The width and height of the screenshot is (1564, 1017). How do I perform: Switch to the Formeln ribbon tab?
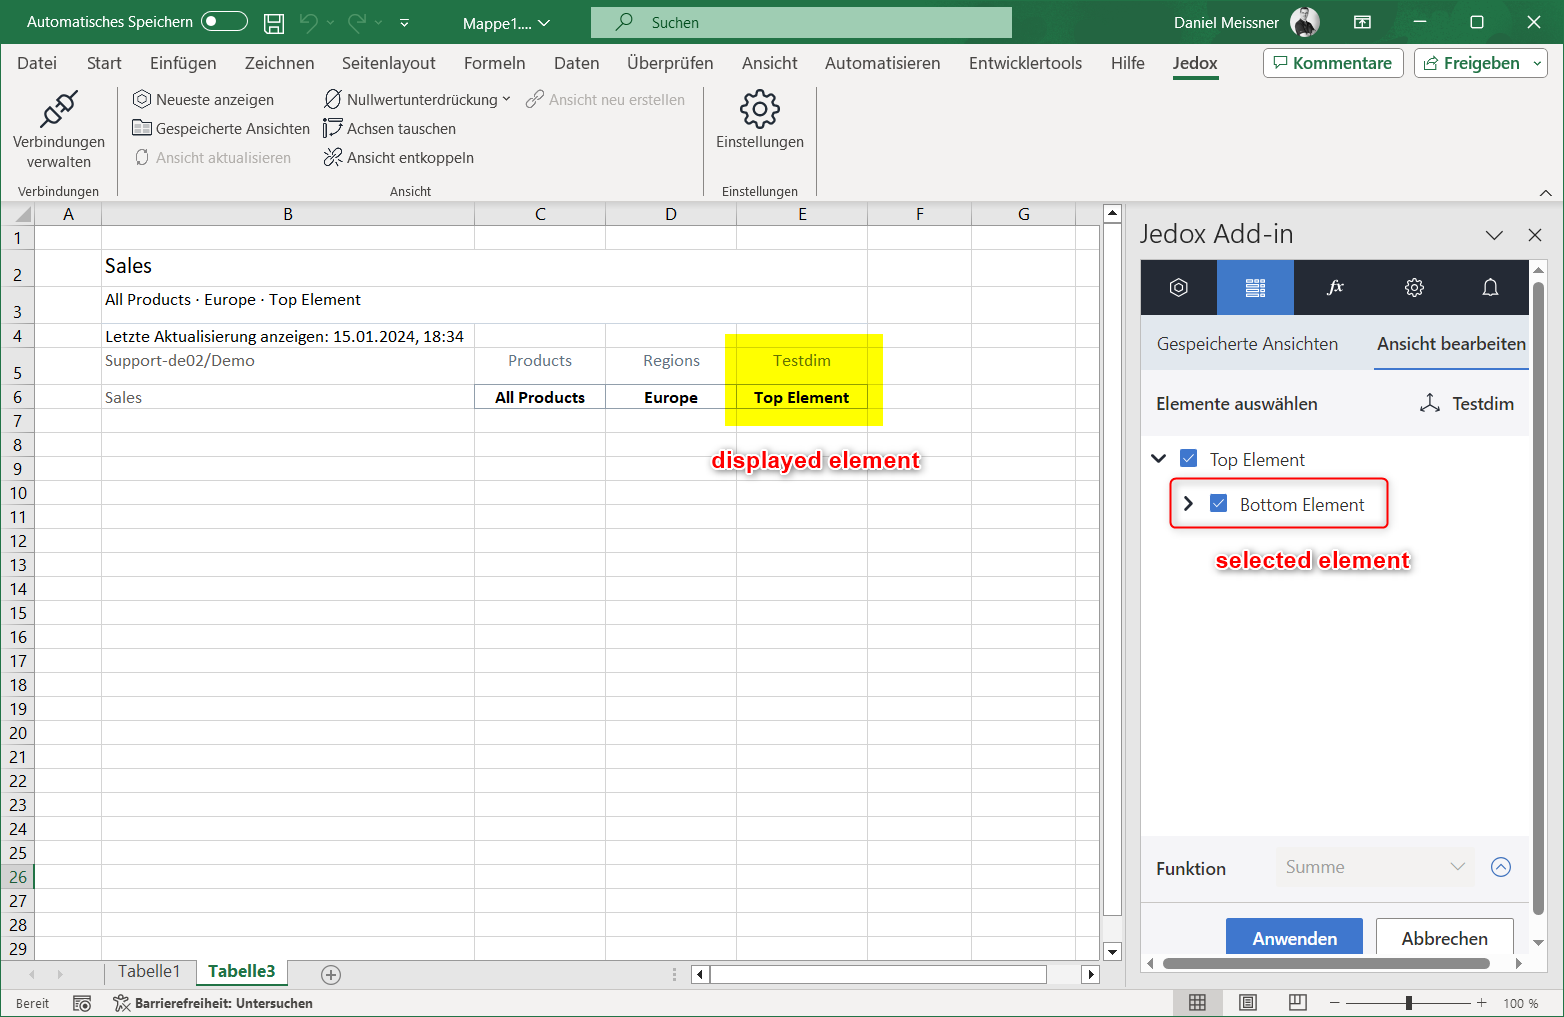point(494,63)
